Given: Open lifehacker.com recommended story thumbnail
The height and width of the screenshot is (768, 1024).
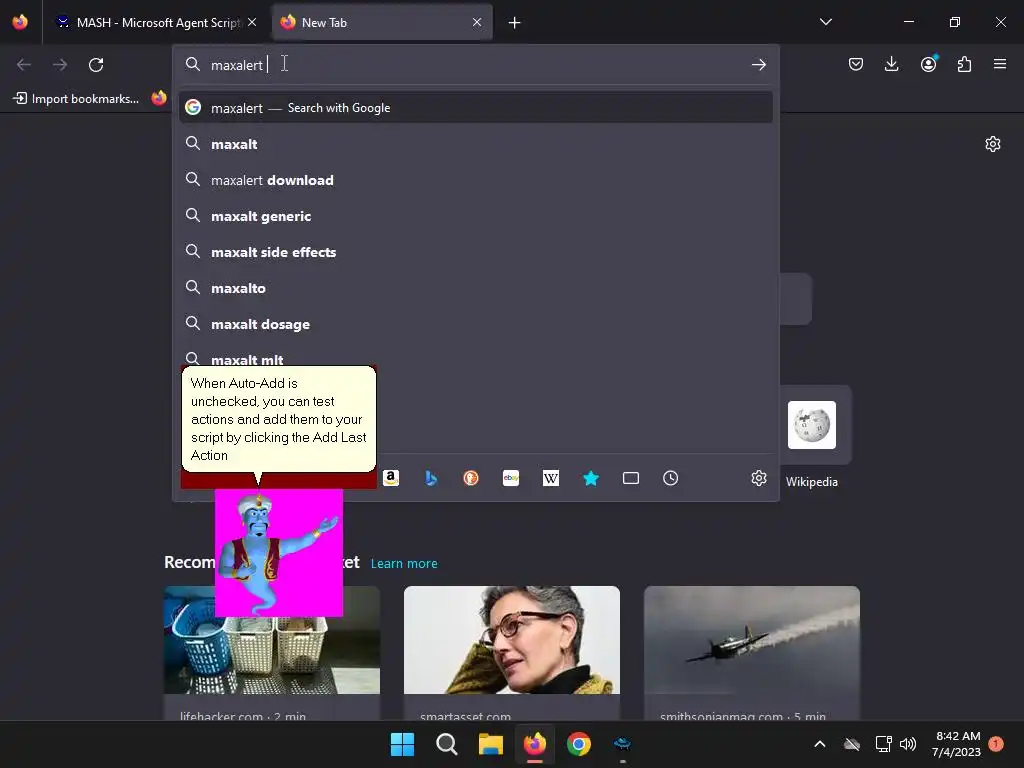Looking at the screenshot, I should (272, 640).
